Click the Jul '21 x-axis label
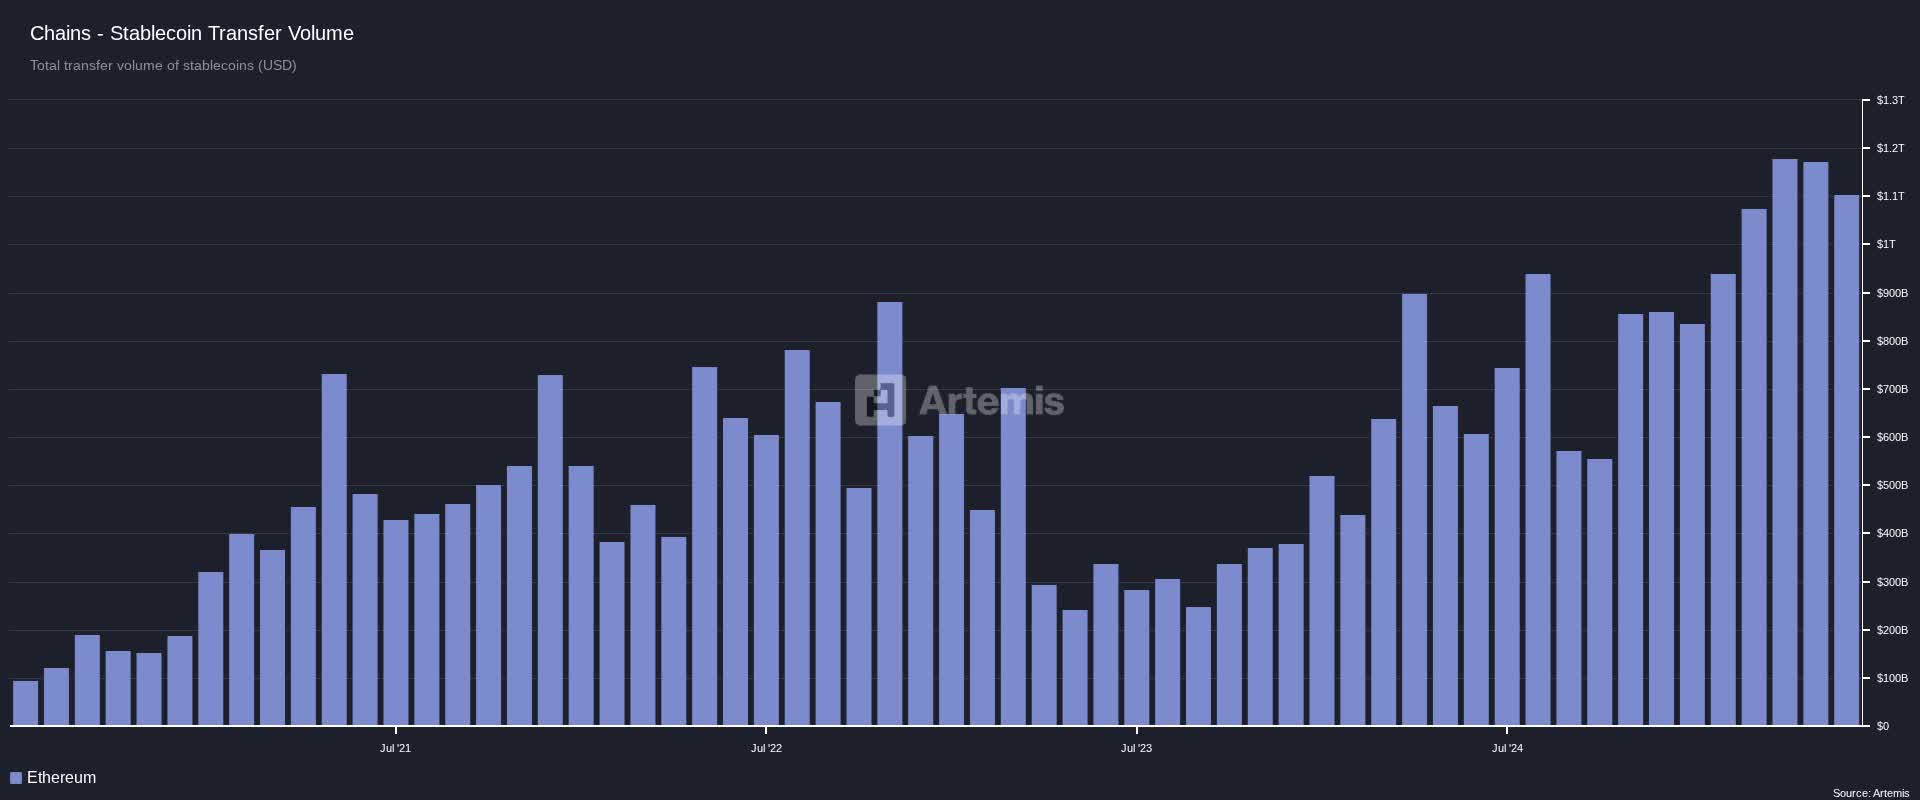The width and height of the screenshot is (1920, 800). coord(395,748)
